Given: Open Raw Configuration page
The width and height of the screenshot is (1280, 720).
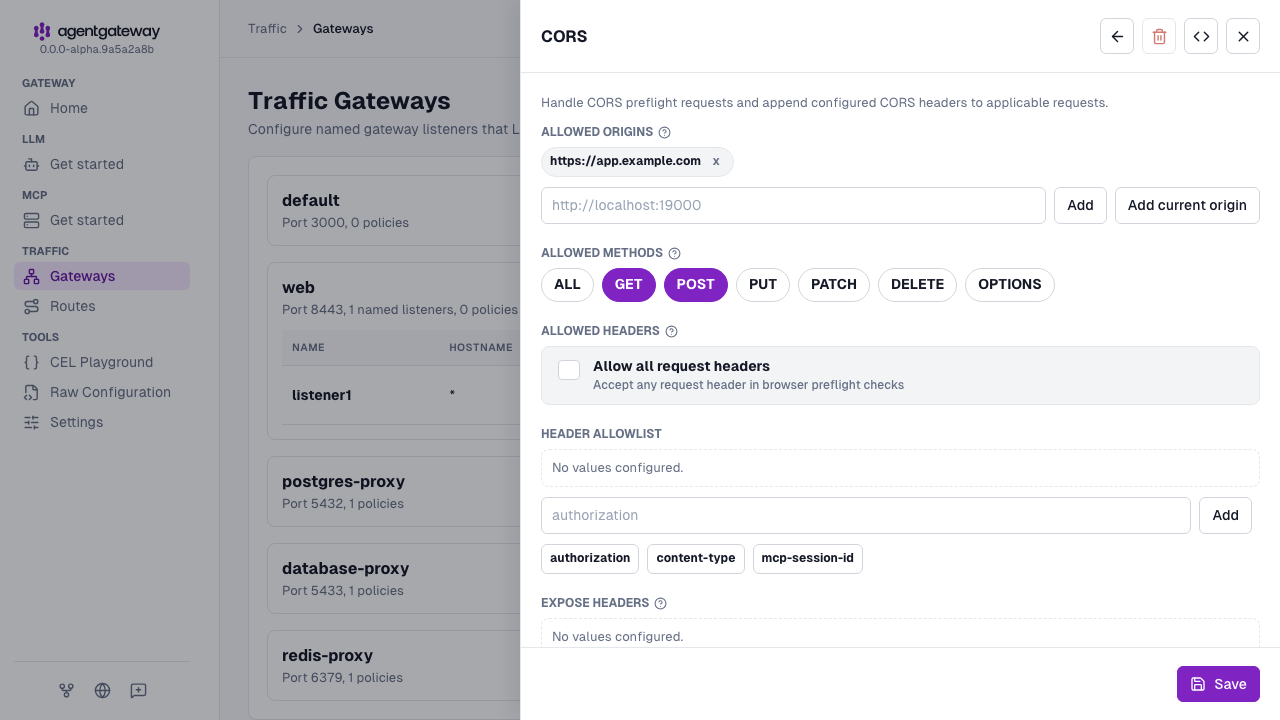Looking at the screenshot, I should (102, 392).
